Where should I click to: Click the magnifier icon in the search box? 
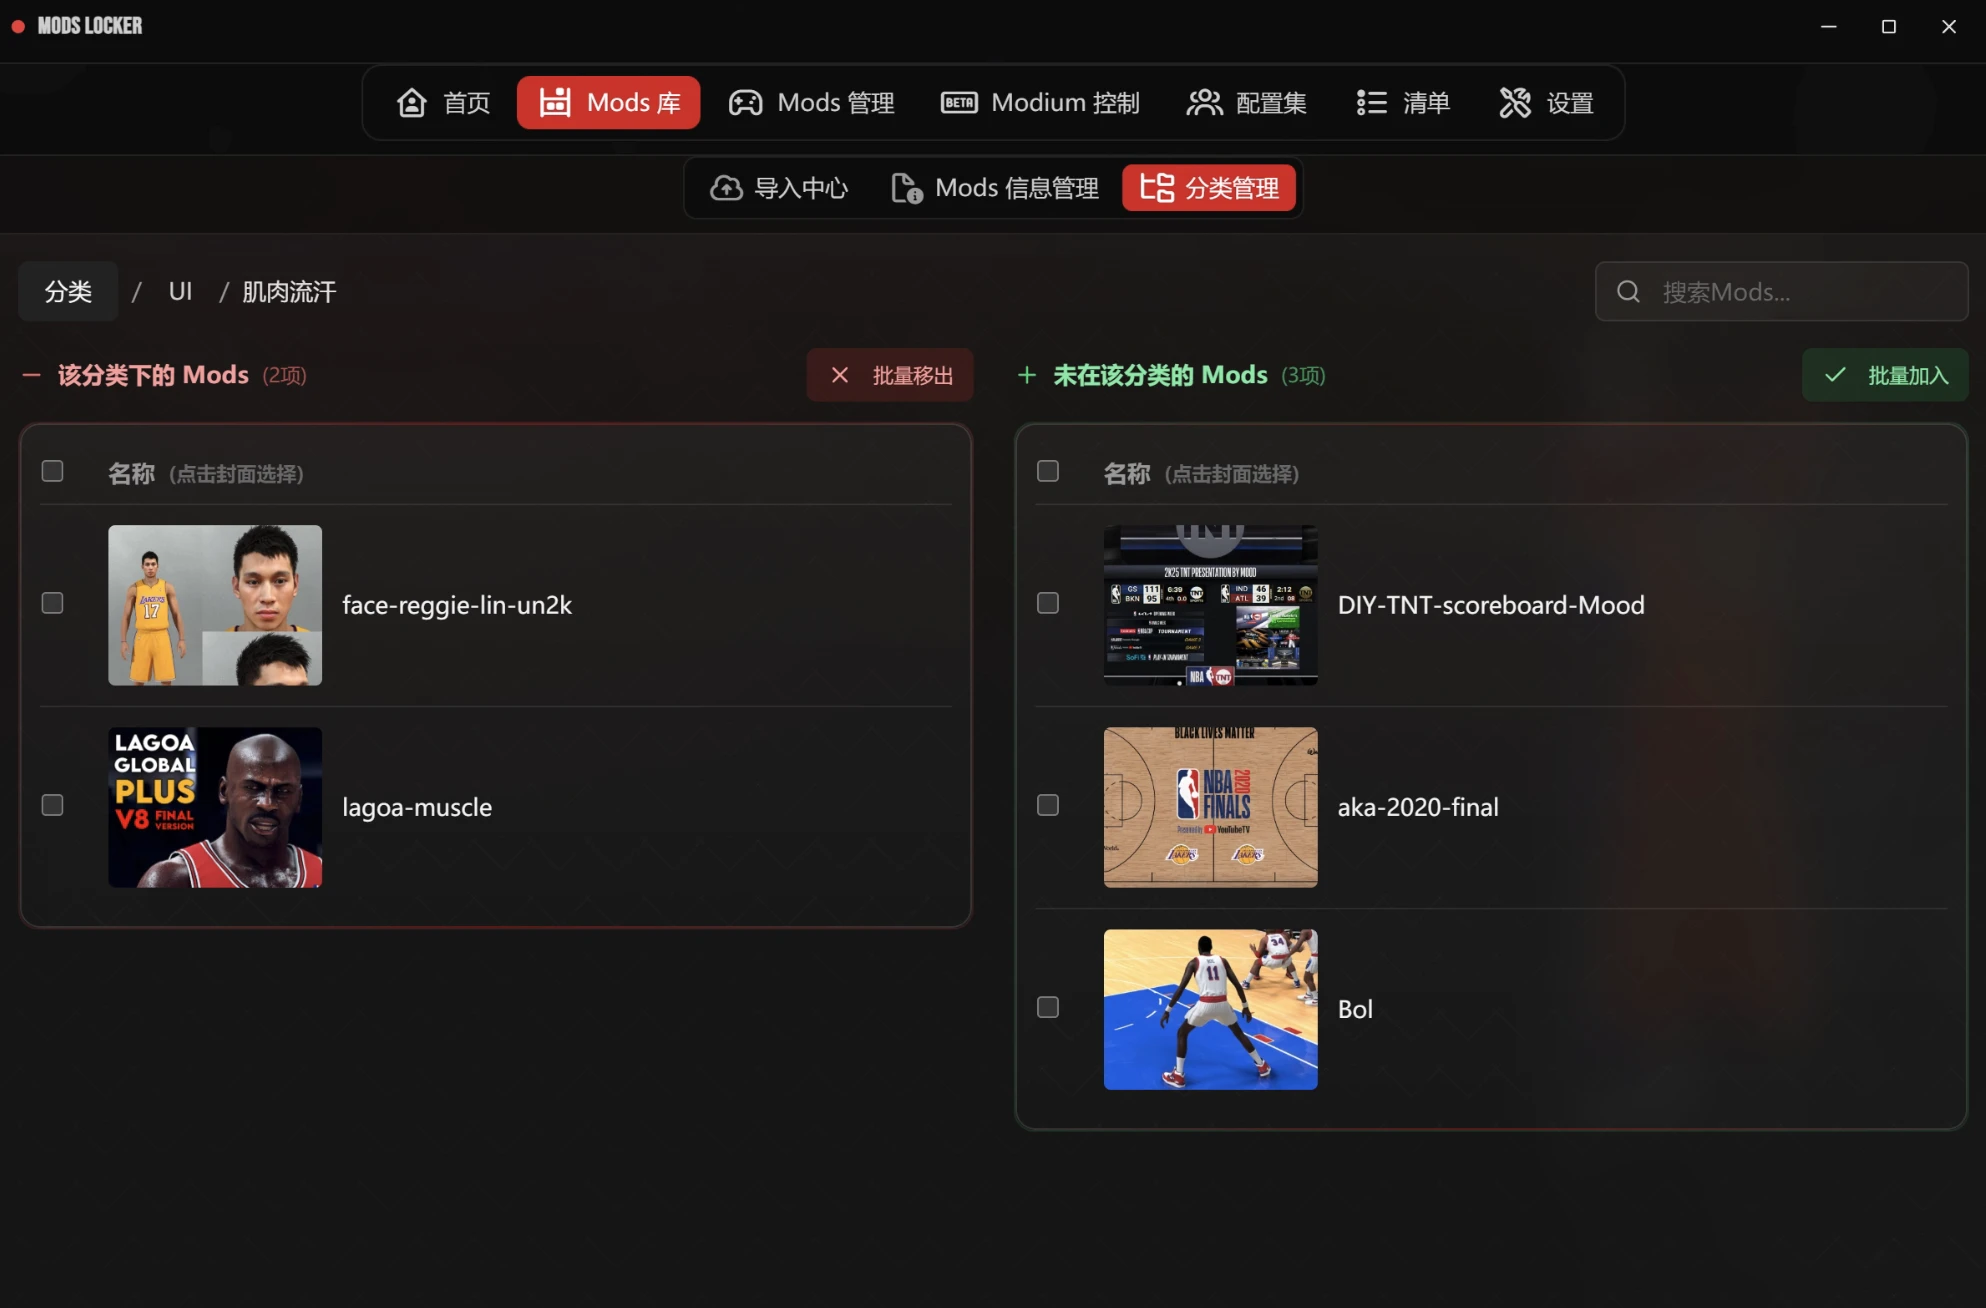click(1628, 292)
